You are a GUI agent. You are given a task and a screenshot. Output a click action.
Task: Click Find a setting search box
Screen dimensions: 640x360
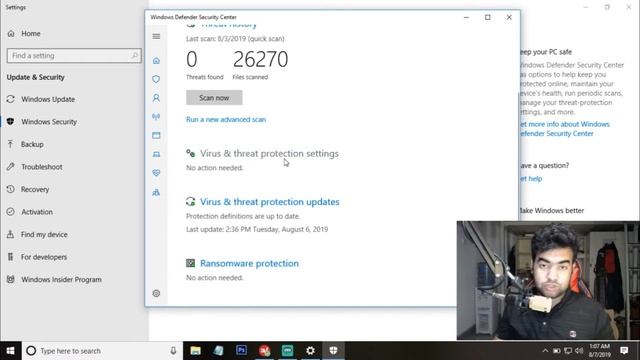coord(74,56)
